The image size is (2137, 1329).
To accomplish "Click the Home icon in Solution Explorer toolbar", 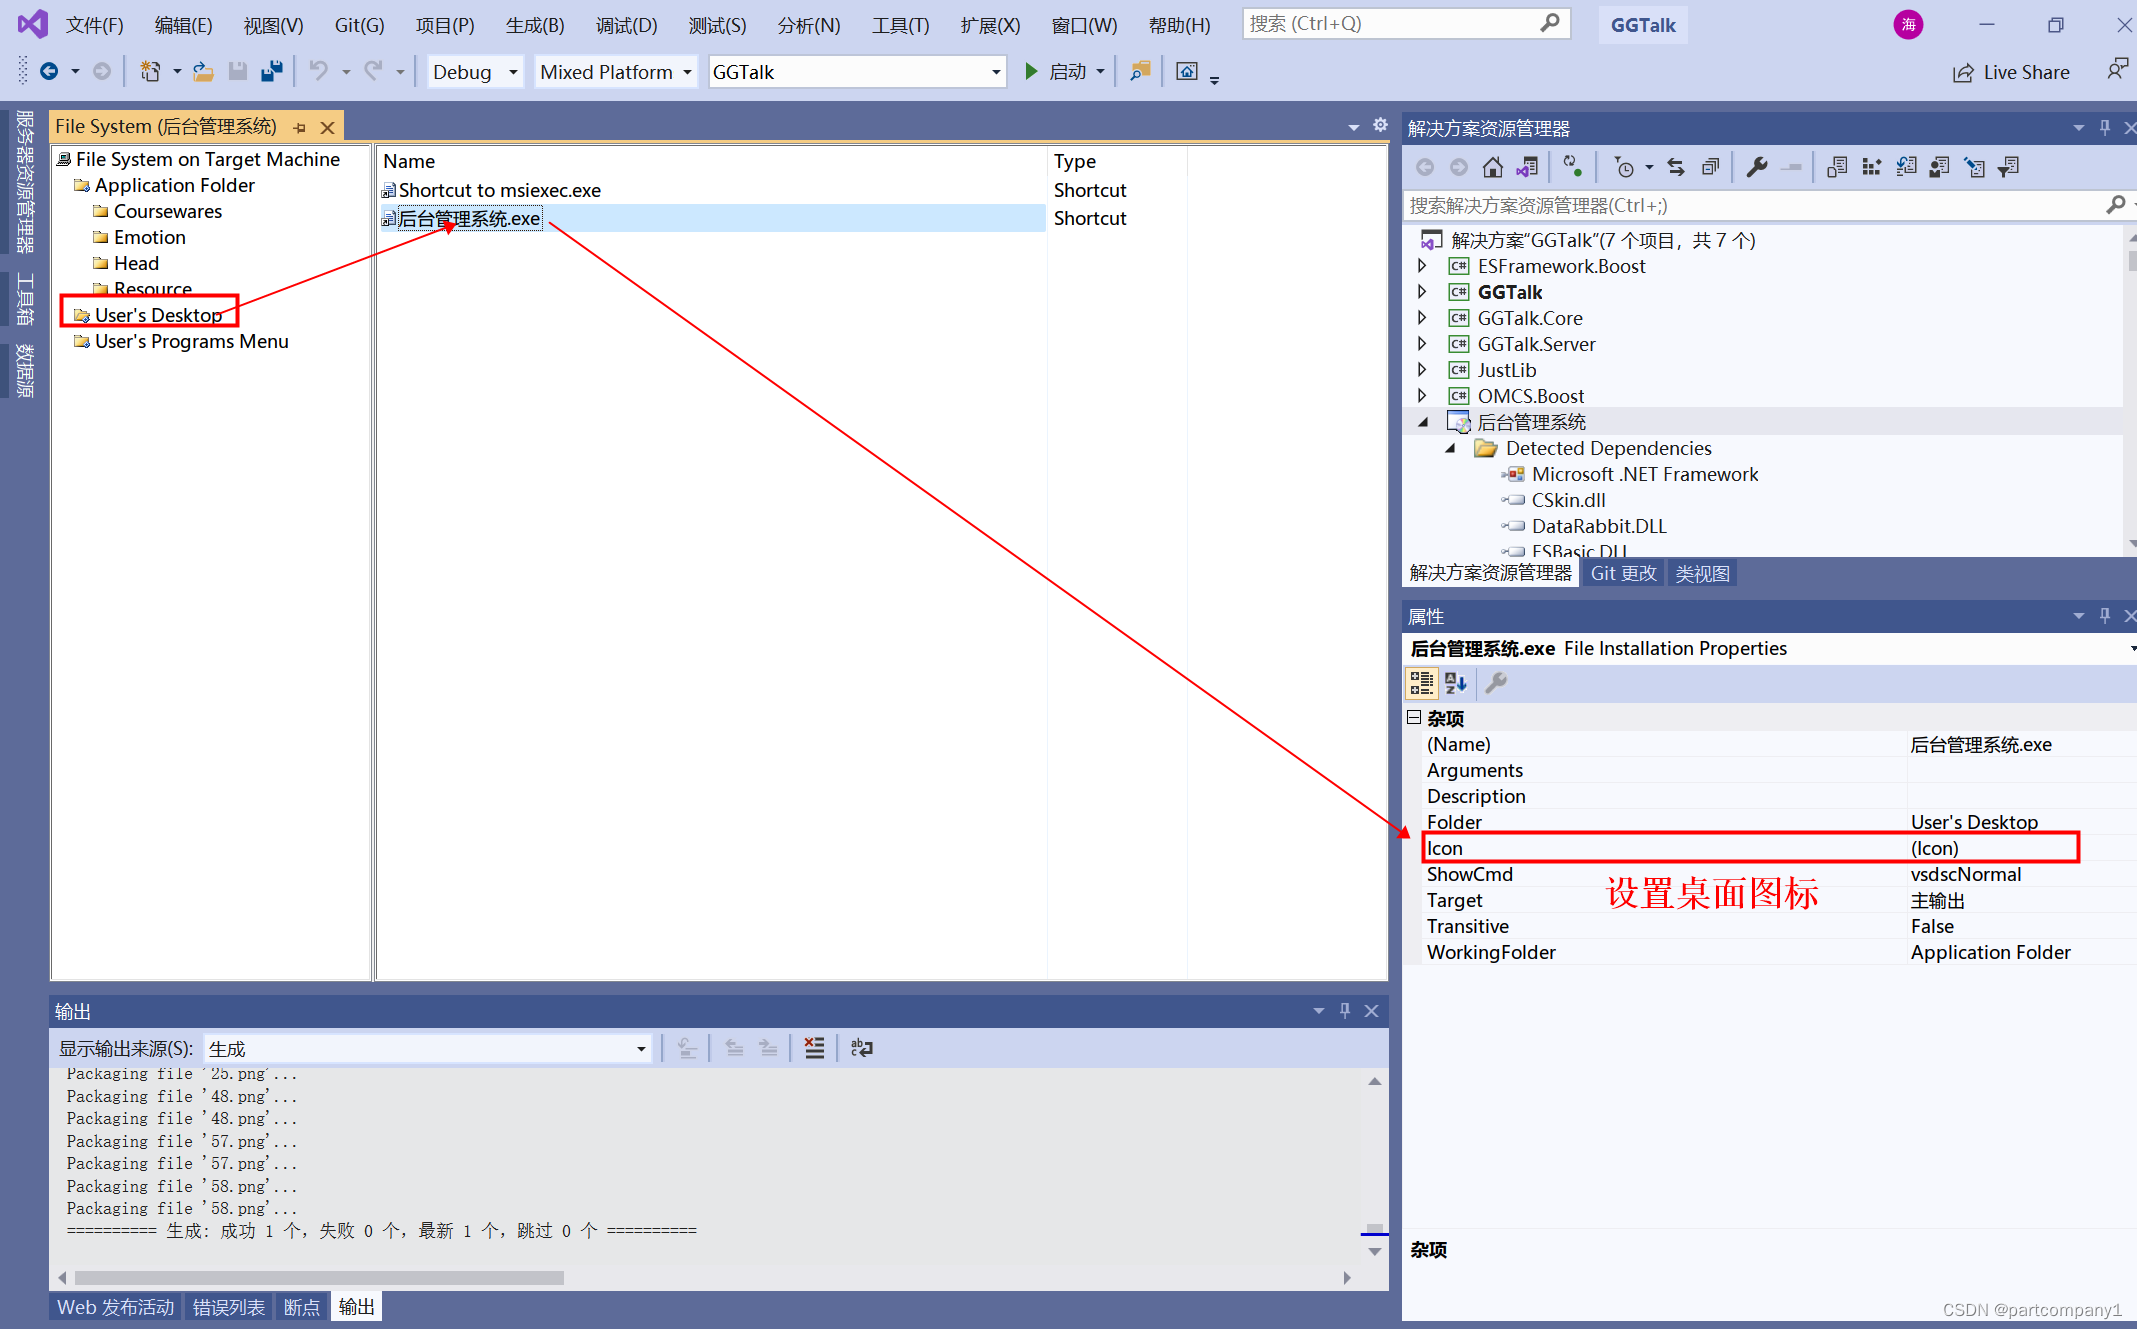I will click(1492, 167).
